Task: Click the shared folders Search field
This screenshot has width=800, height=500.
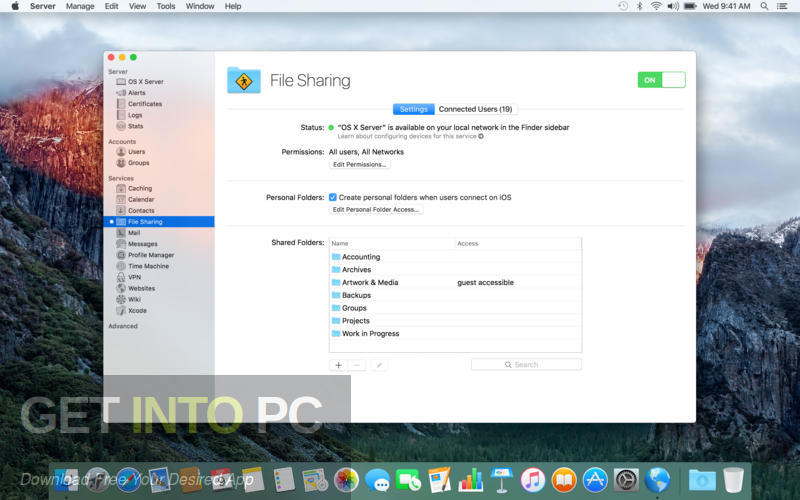Action: tap(526, 365)
